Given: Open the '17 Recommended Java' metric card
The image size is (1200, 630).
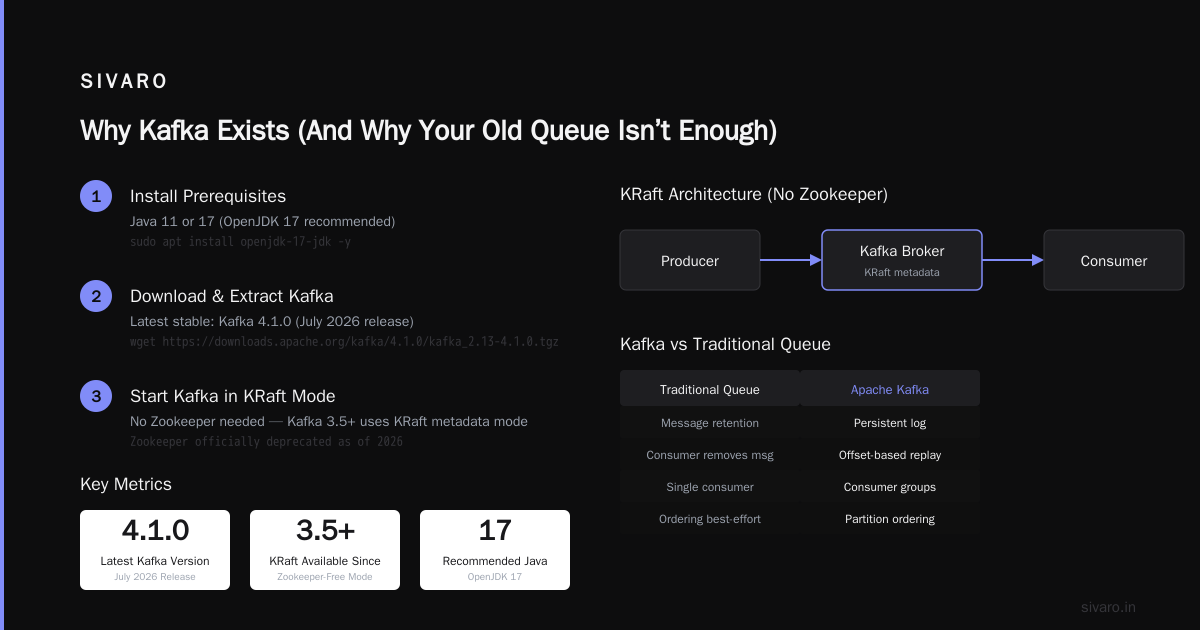Looking at the screenshot, I should point(495,550).
